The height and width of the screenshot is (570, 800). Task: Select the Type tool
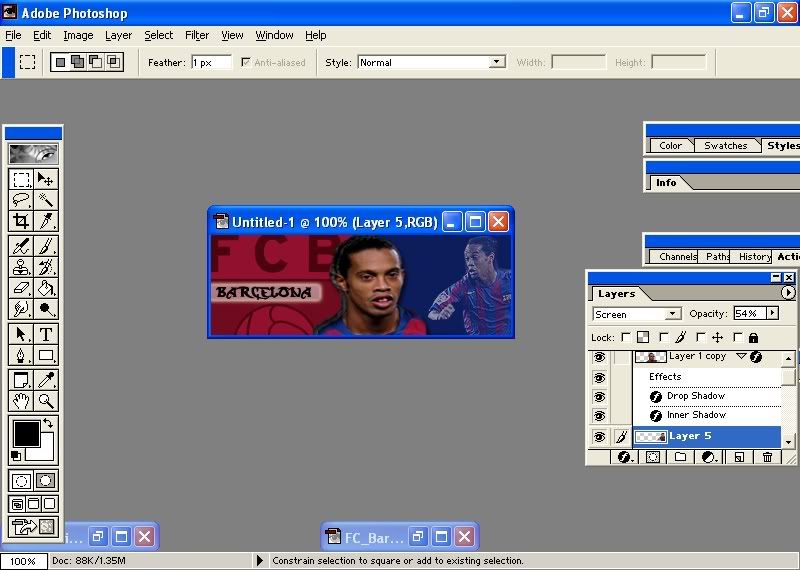click(46, 334)
